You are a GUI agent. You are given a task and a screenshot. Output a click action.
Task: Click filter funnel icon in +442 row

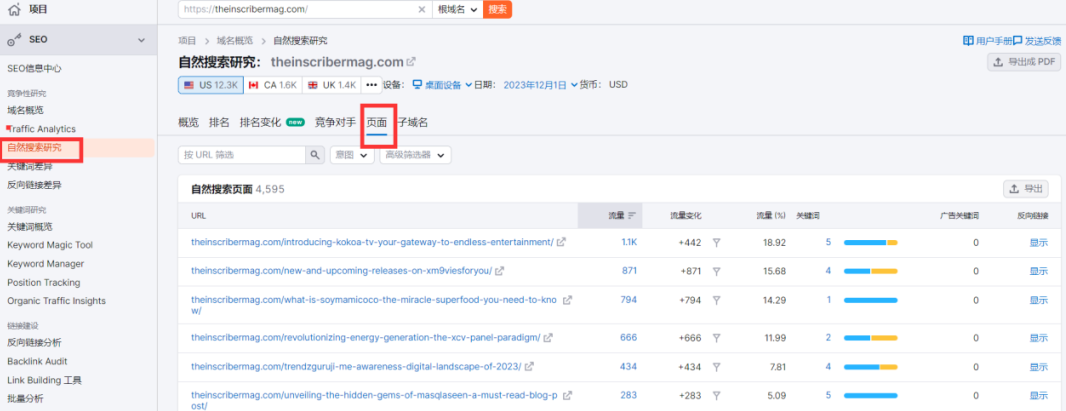click(716, 243)
